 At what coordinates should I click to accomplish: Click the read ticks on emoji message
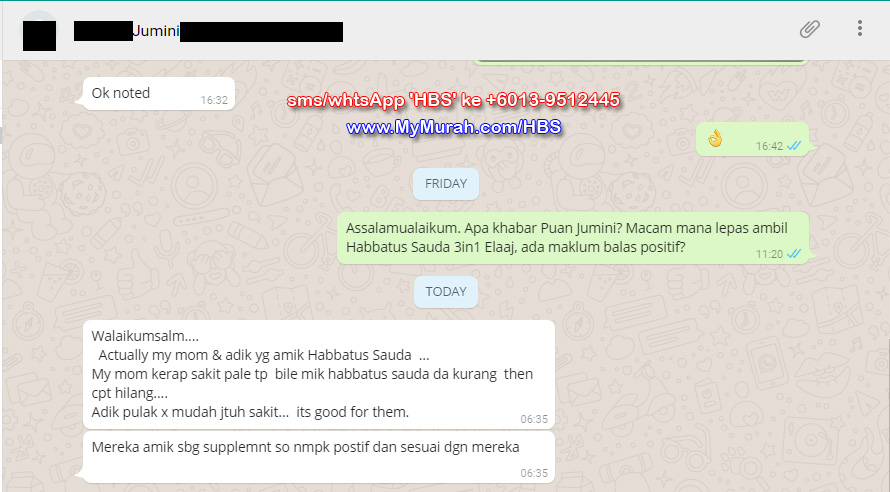tap(794, 146)
